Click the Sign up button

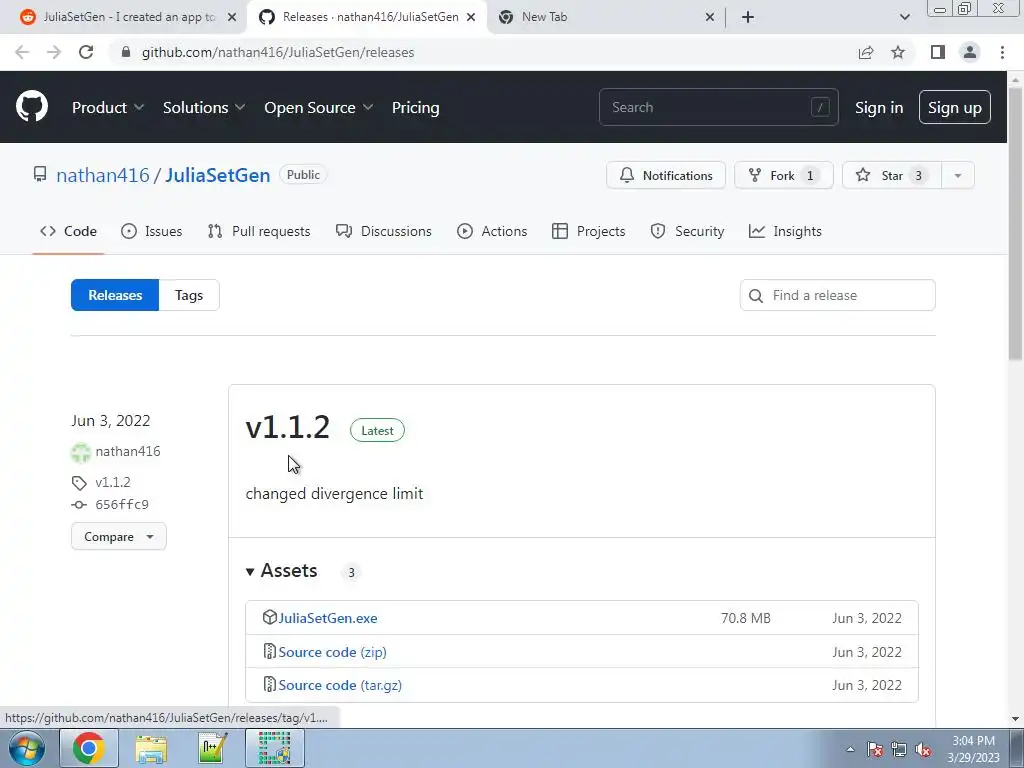click(x=955, y=107)
